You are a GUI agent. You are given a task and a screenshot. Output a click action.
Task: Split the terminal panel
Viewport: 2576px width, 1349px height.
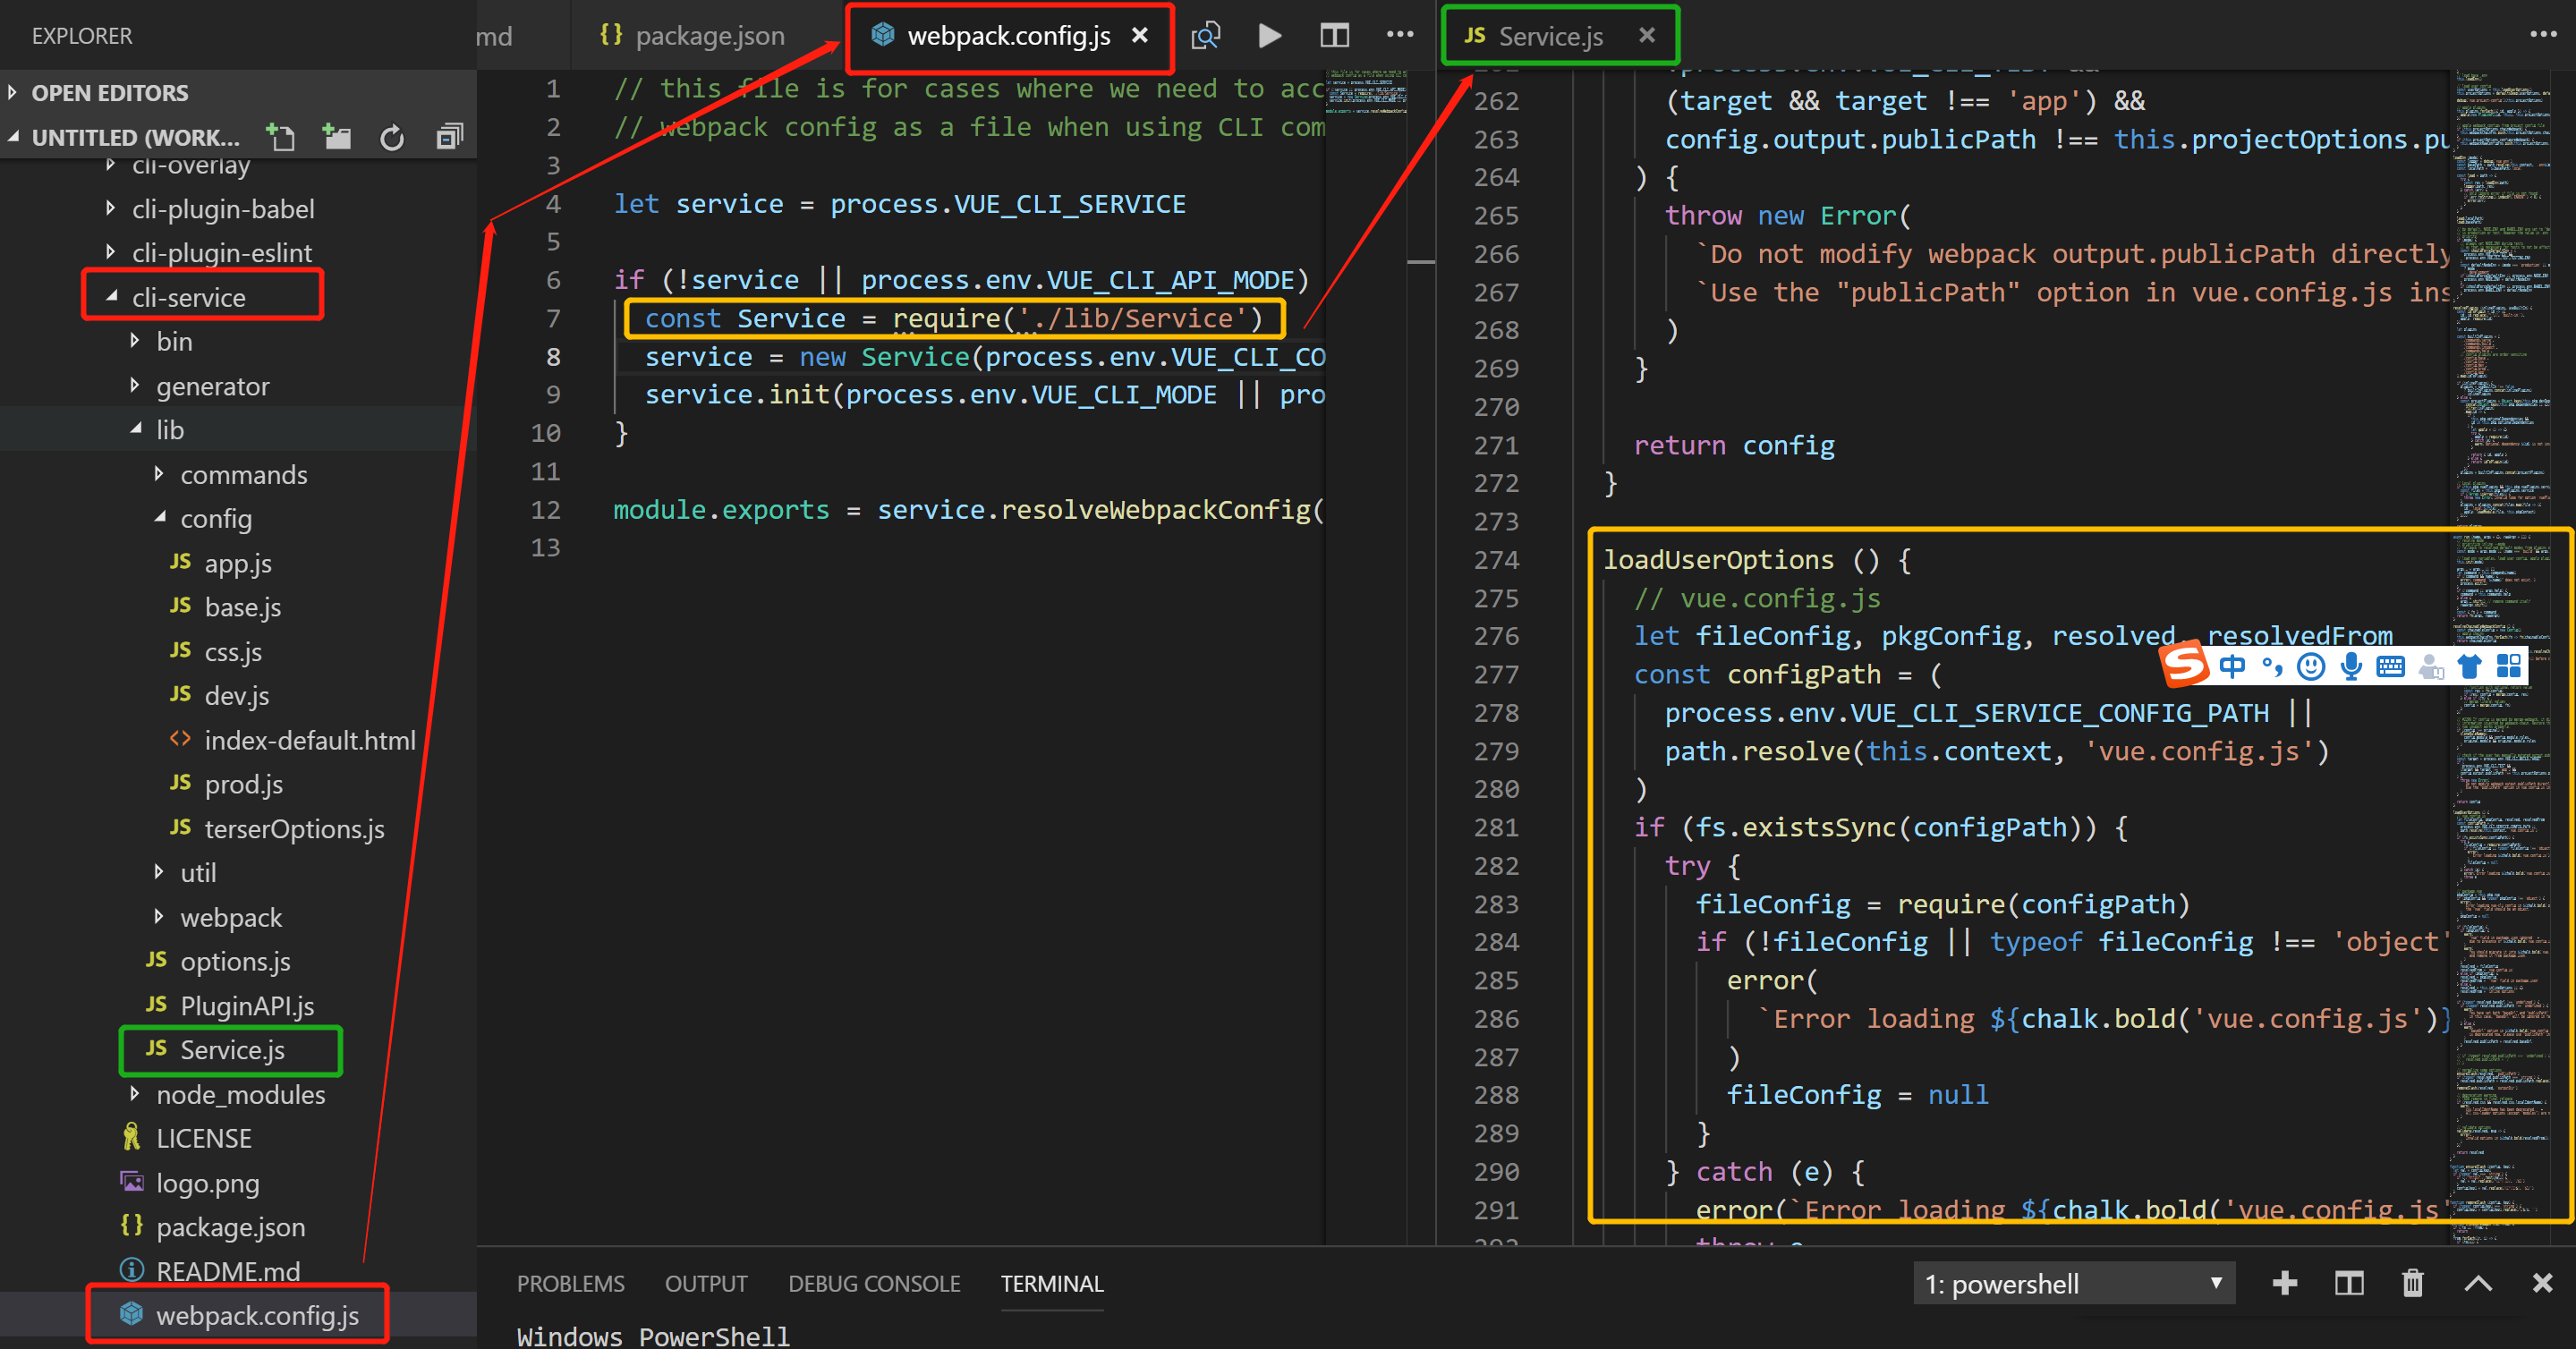[2348, 1283]
